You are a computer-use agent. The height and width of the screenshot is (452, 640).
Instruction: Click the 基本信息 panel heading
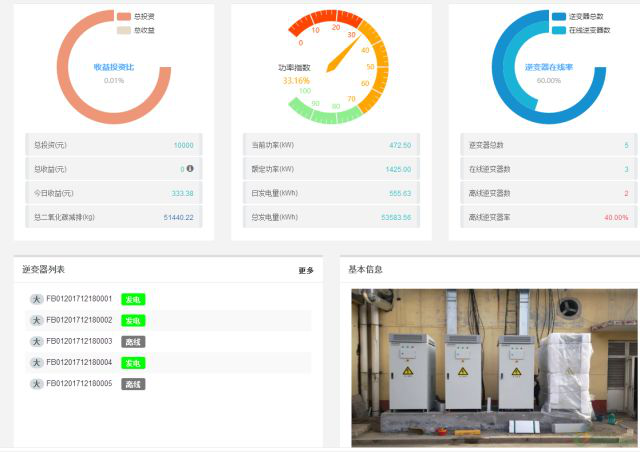click(x=365, y=269)
